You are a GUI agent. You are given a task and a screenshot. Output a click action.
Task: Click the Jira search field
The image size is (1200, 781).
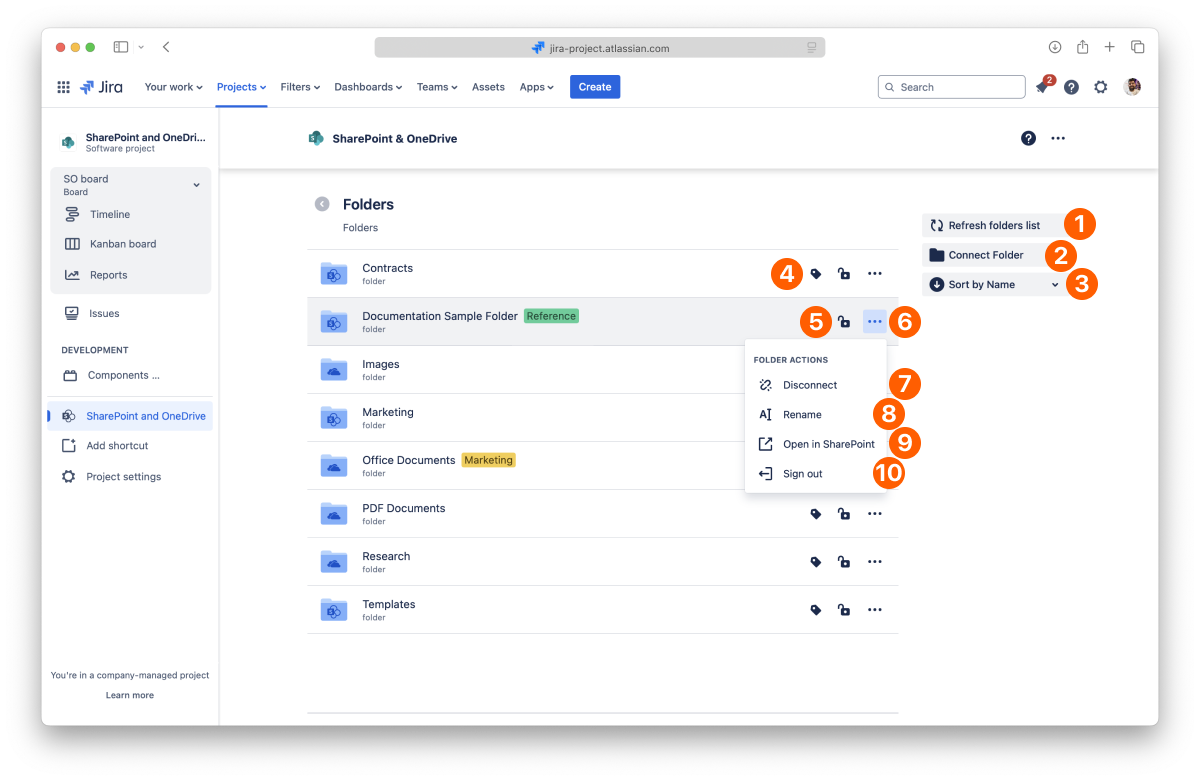click(x=952, y=87)
